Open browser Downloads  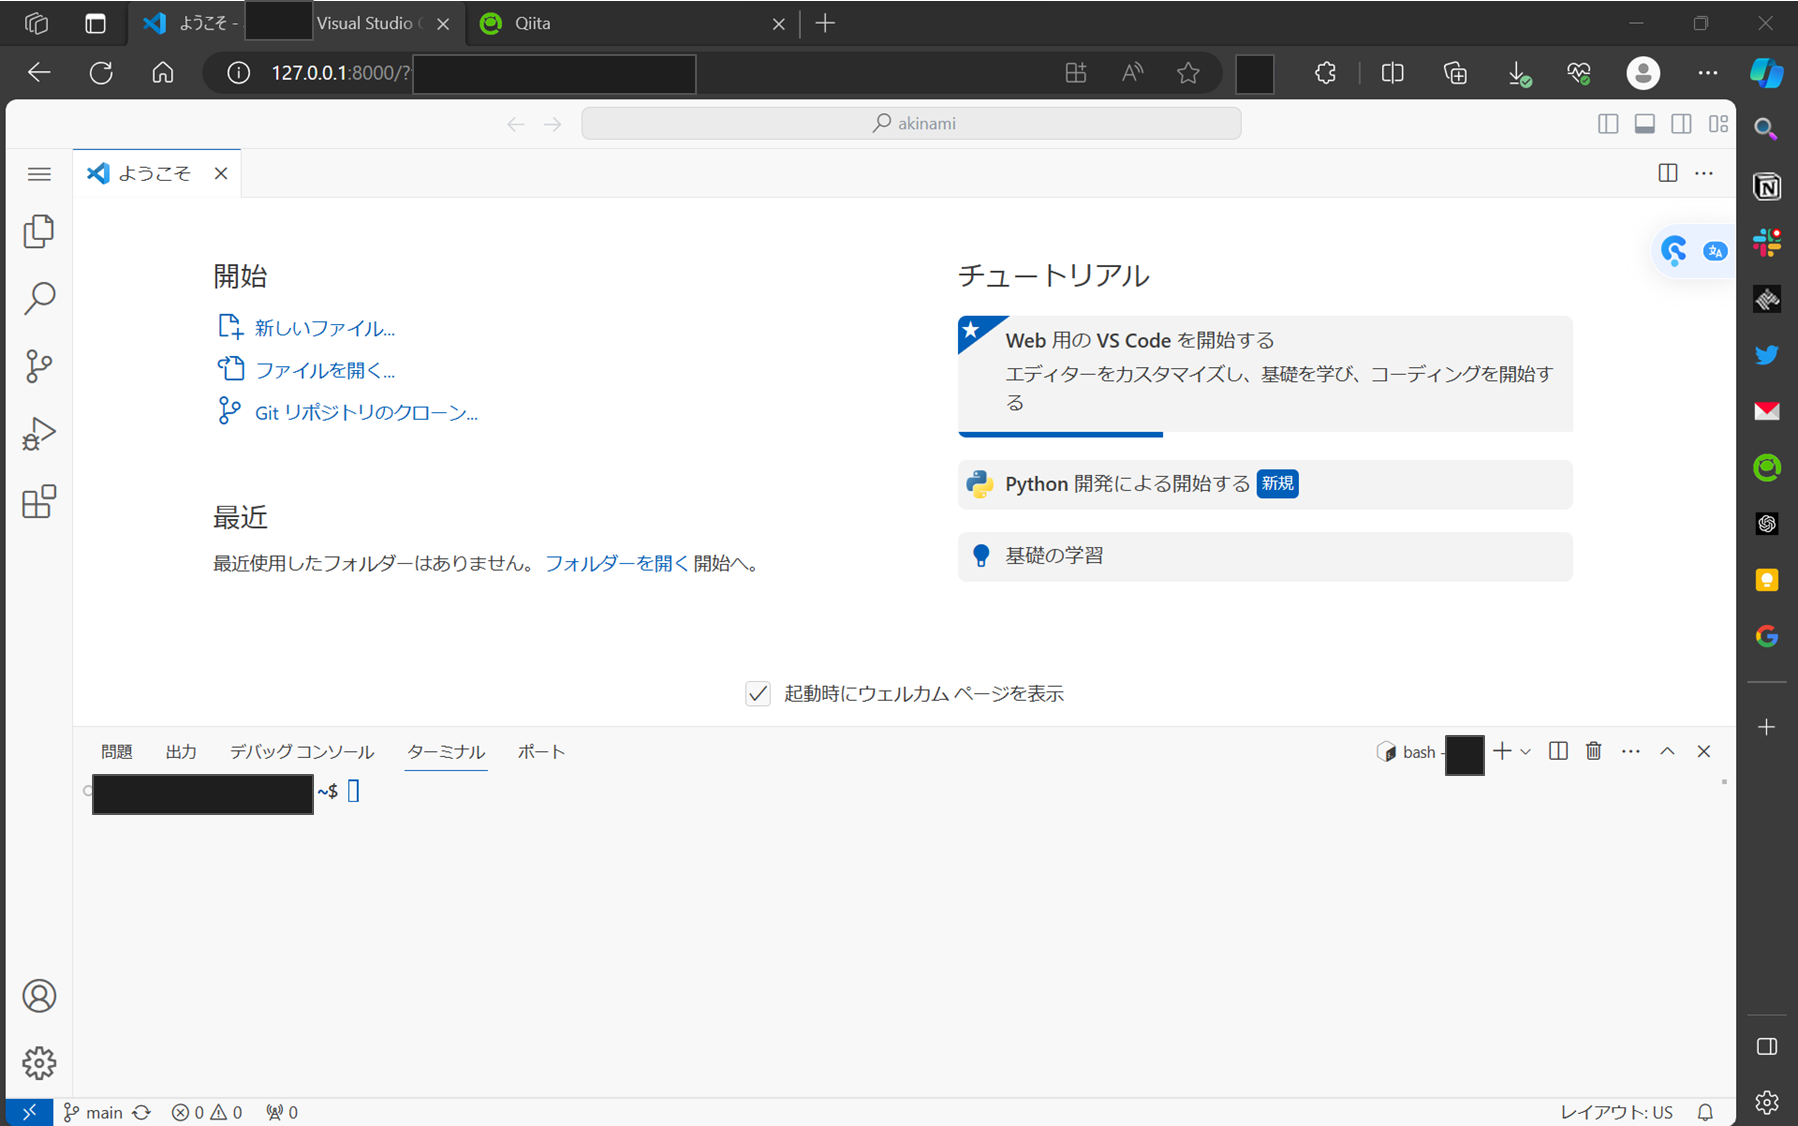coord(1518,73)
